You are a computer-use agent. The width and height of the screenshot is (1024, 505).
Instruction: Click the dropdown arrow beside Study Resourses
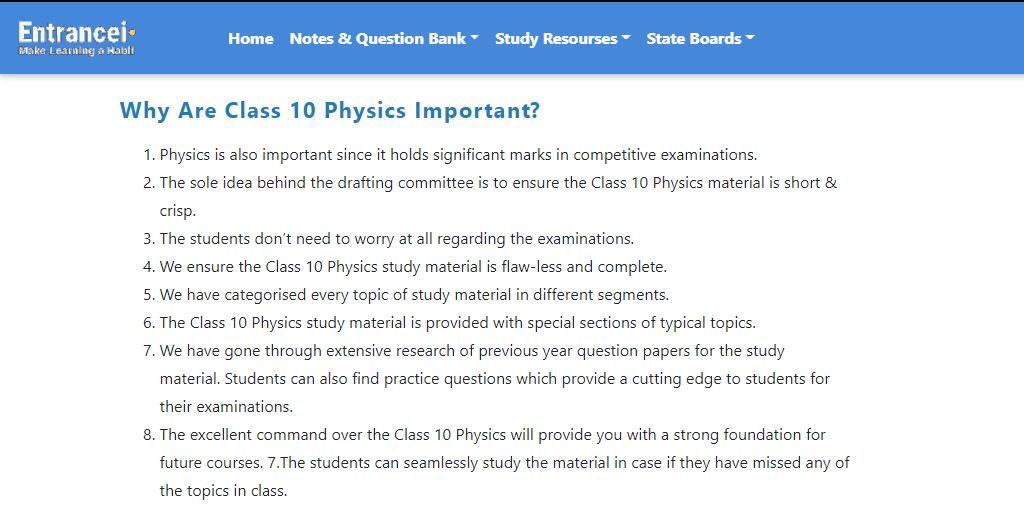pos(626,38)
